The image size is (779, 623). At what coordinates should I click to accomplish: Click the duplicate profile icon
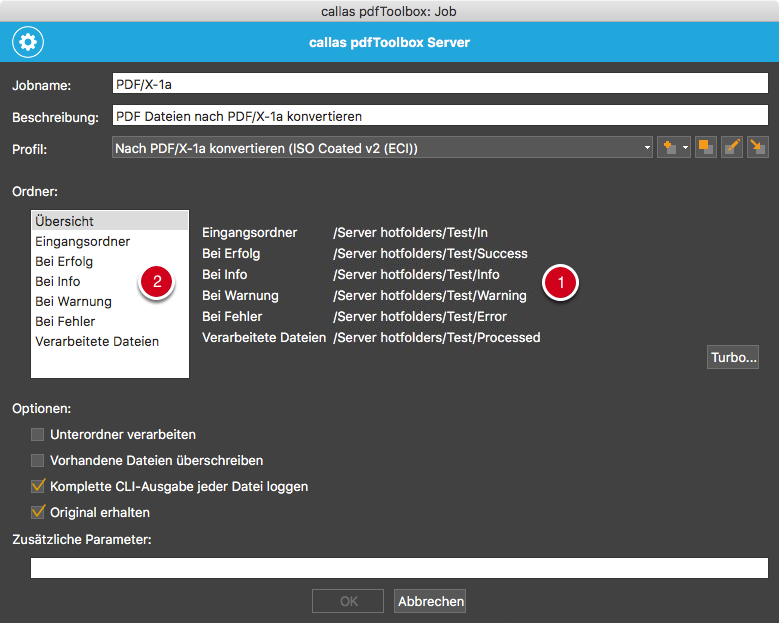click(x=705, y=148)
